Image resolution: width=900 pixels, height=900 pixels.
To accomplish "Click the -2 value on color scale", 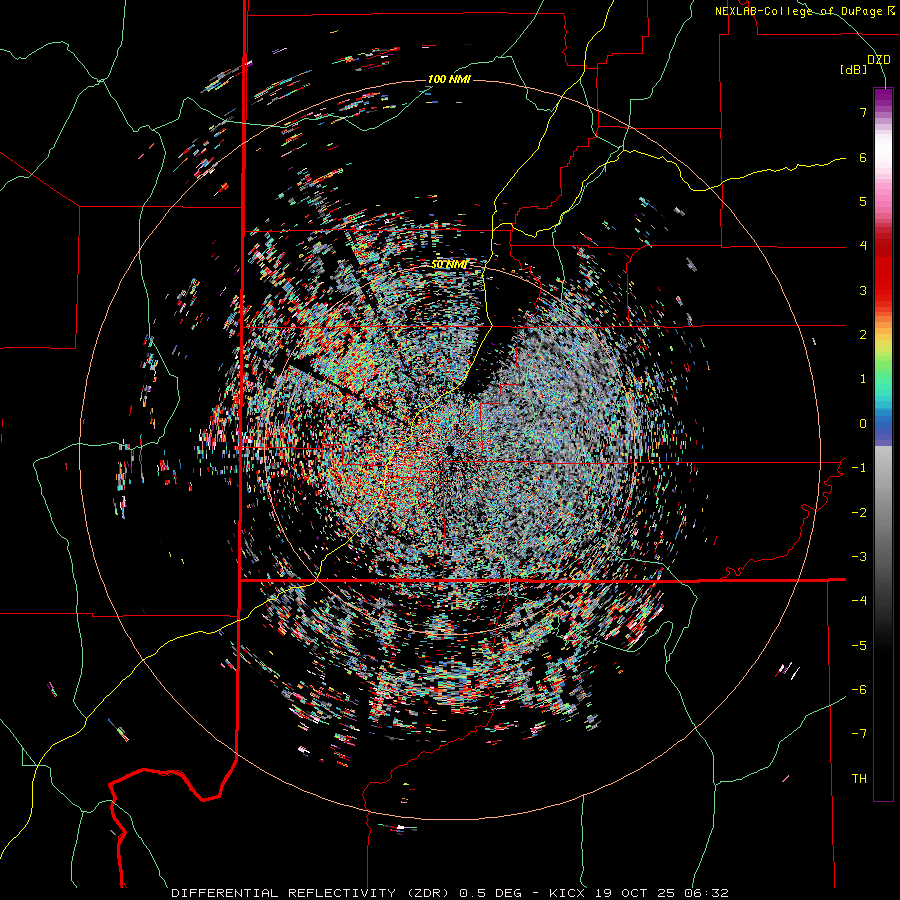I will [x=859, y=513].
